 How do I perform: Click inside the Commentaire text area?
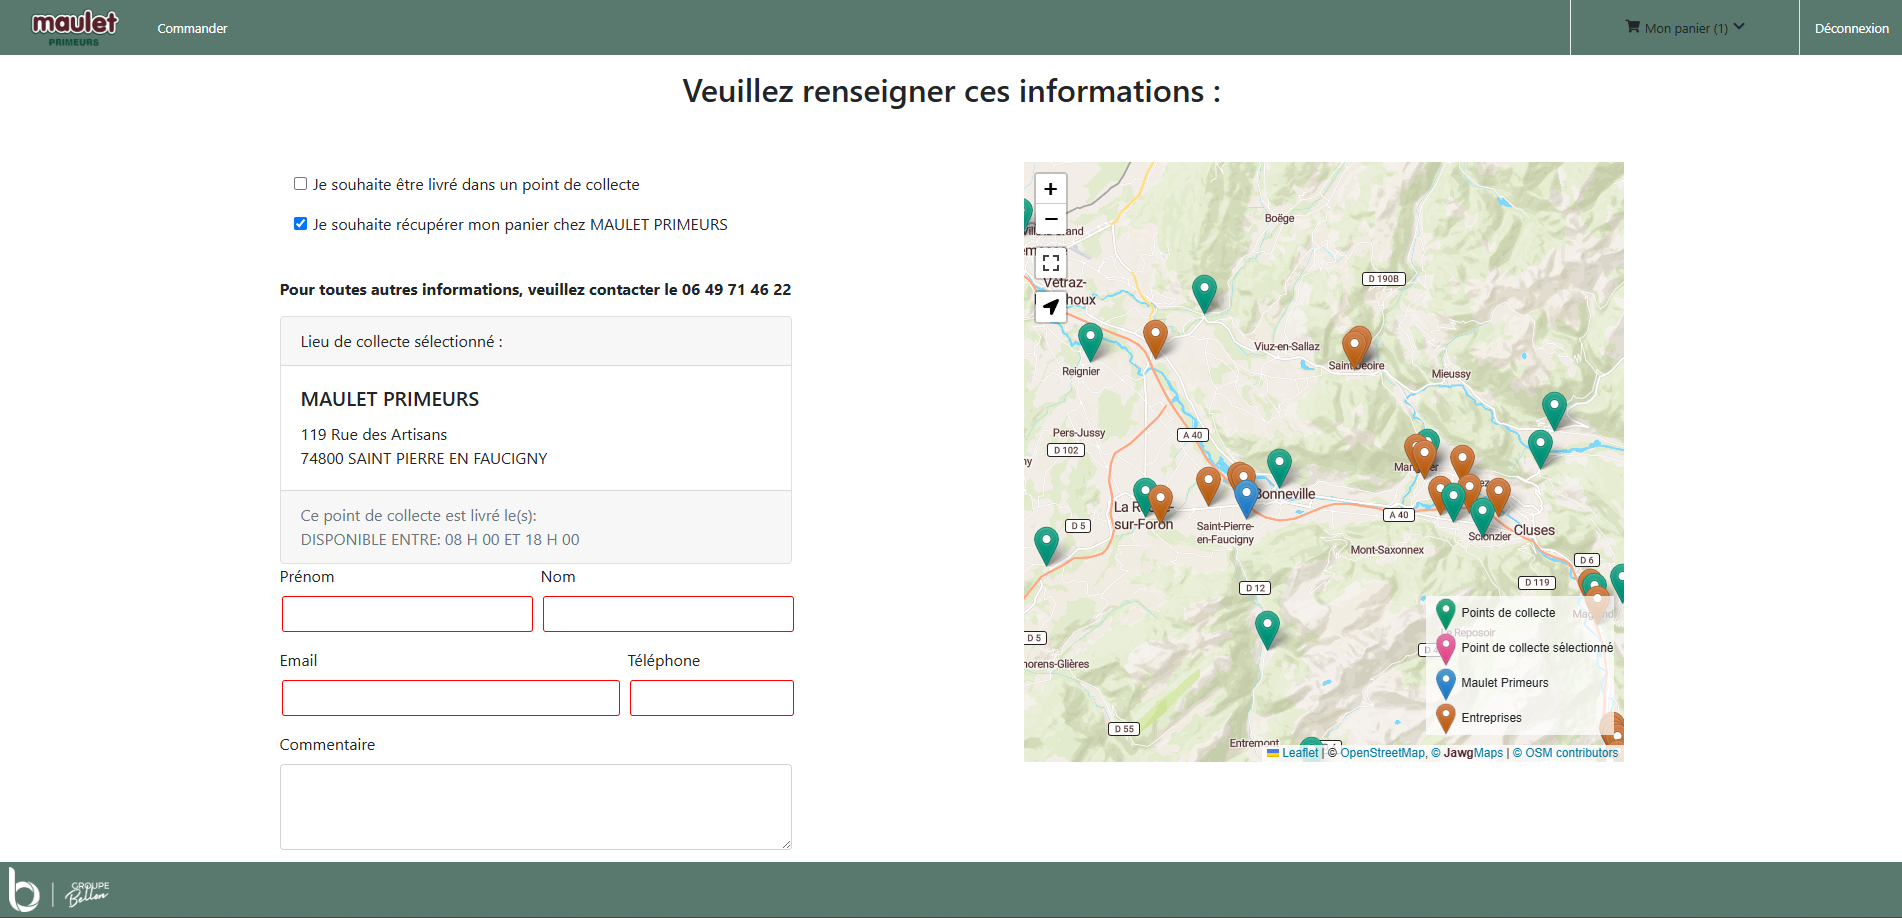pos(536,807)
